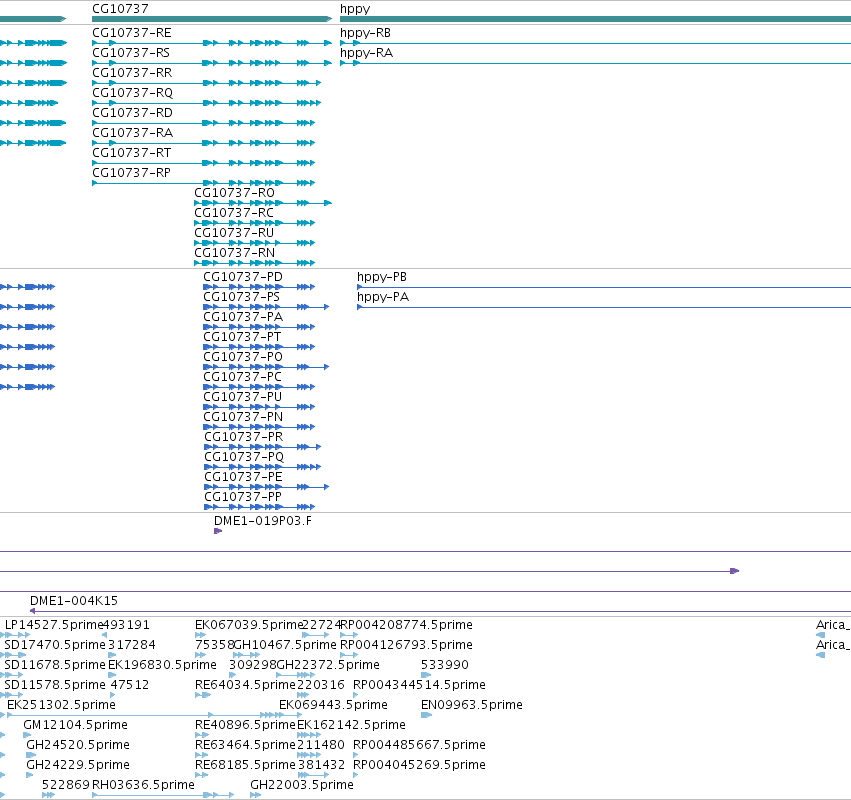The width and height of the screenshot is (851, 800).
Task: Click the hppy-PB protein label
Action: pos(382,277)
